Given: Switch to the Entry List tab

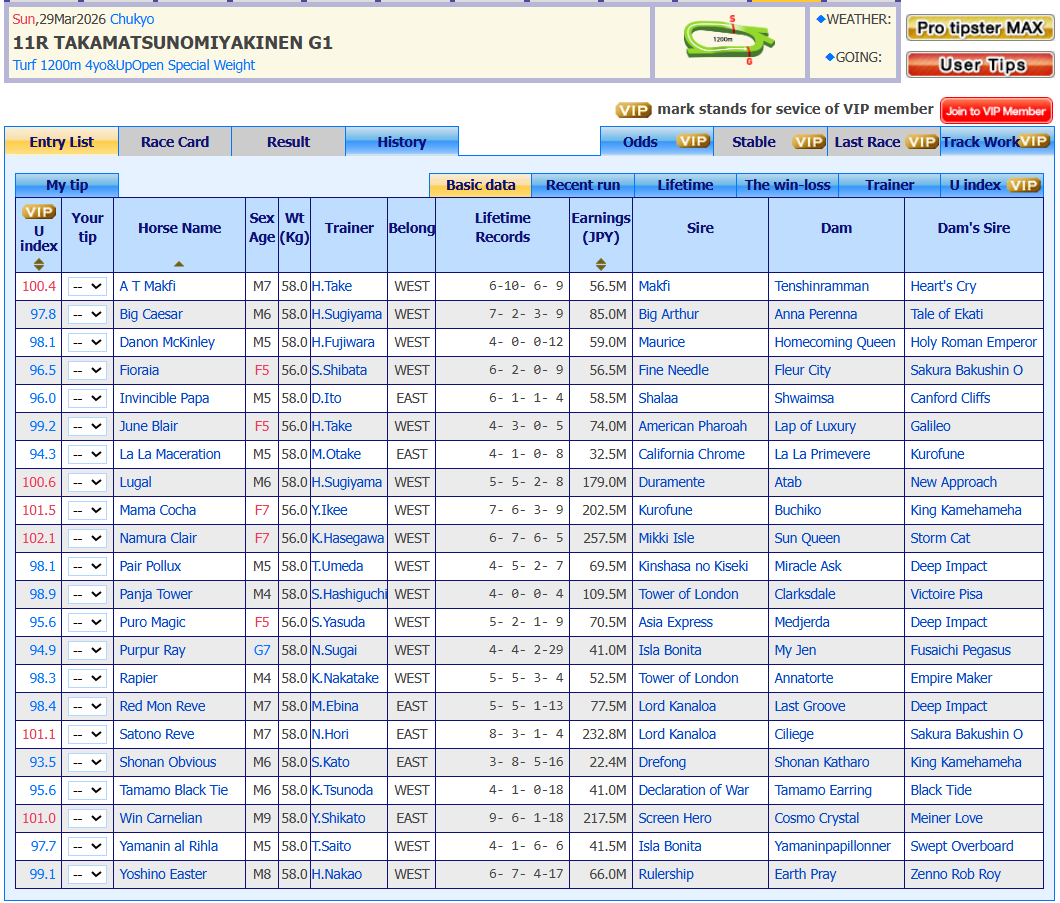Looking at the screenshot, I should point(62,142).
